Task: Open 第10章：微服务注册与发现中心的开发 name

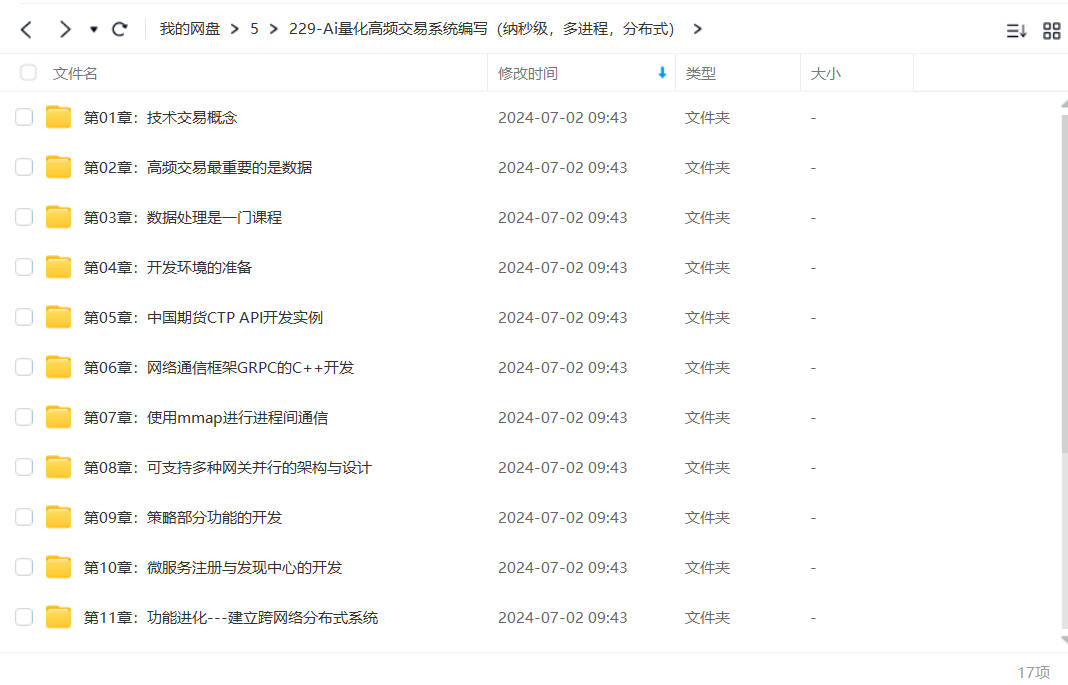Action: point(213,568)
